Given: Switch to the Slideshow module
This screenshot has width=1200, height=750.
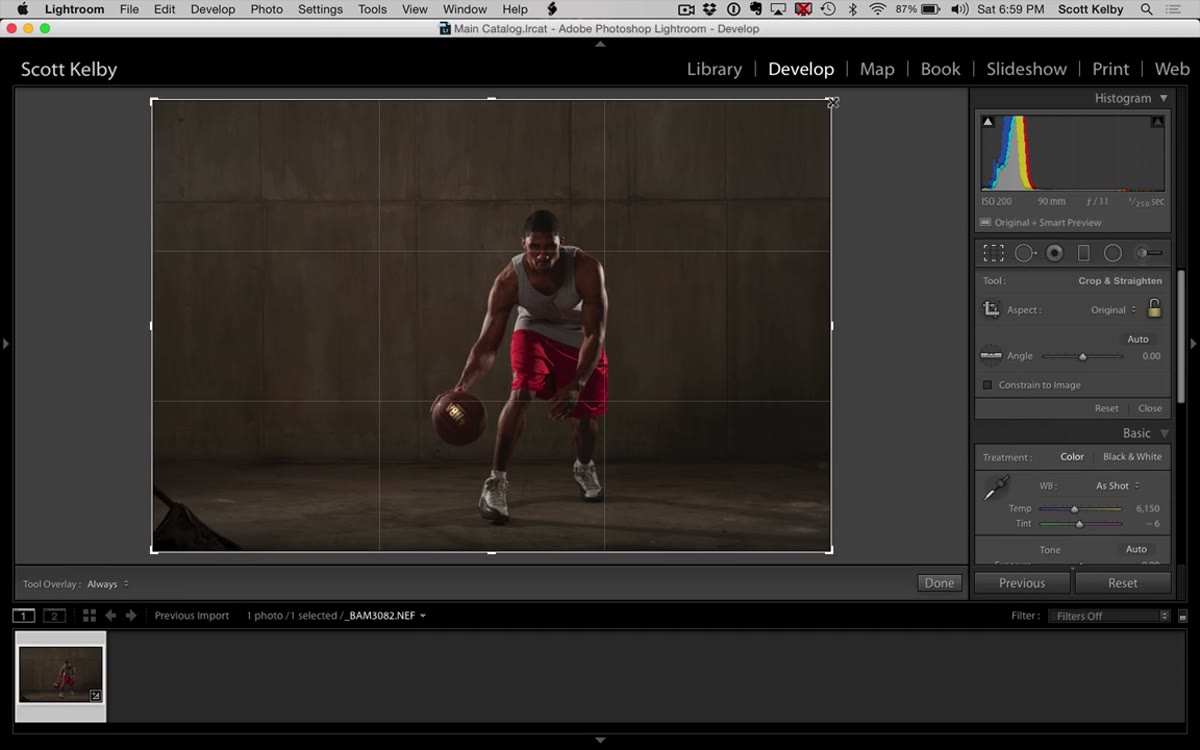Looking at the screenshot, I should [x=1026, y=69].
